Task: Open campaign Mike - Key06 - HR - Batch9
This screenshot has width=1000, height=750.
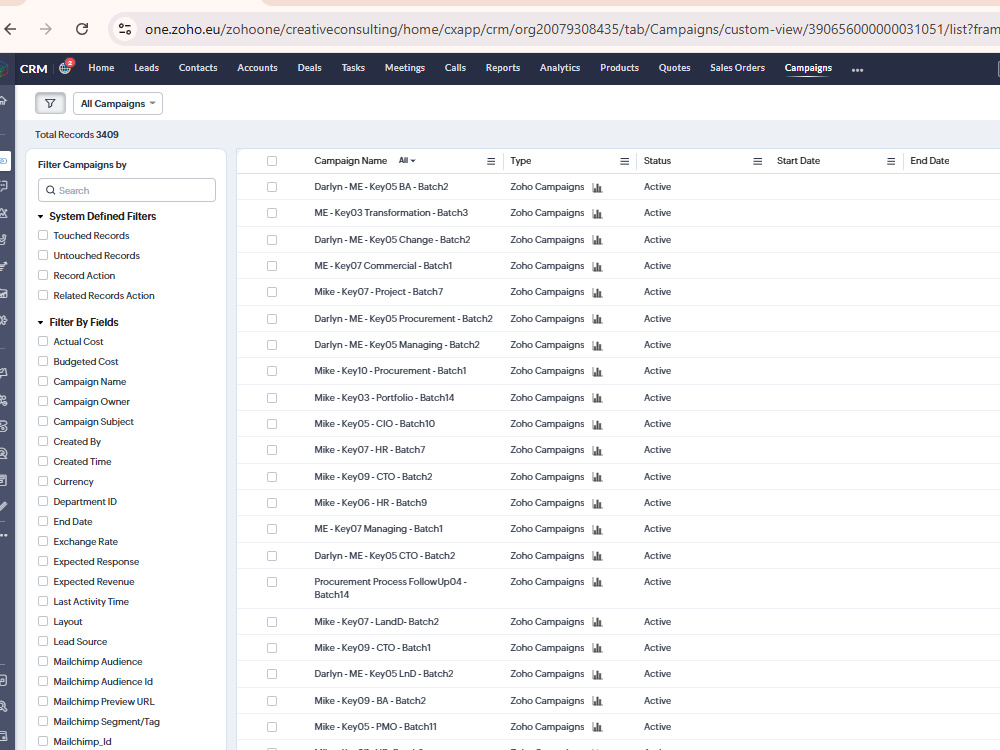Action: 371,503
